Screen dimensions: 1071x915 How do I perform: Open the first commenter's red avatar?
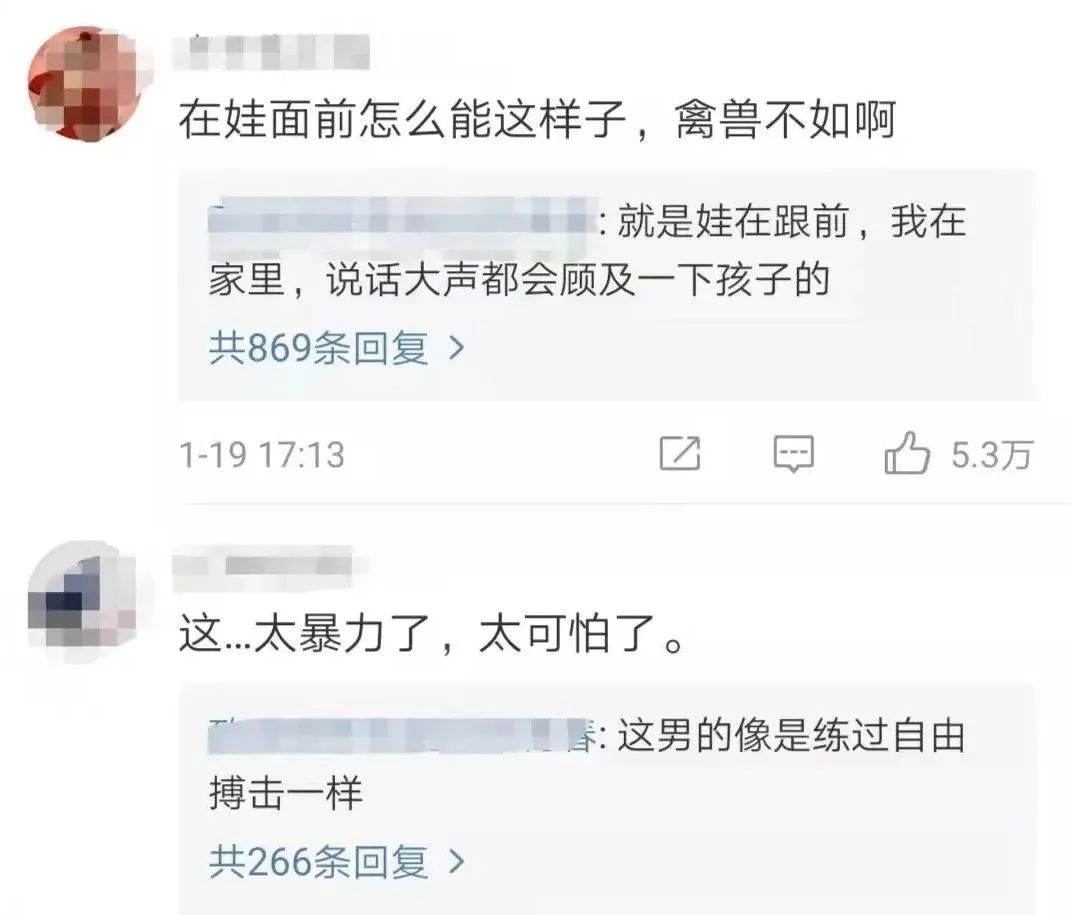85,85
